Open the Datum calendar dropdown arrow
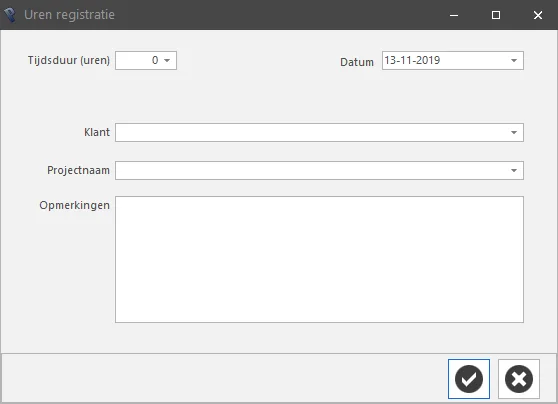The image size is (558, 404). tap(514, 61)
